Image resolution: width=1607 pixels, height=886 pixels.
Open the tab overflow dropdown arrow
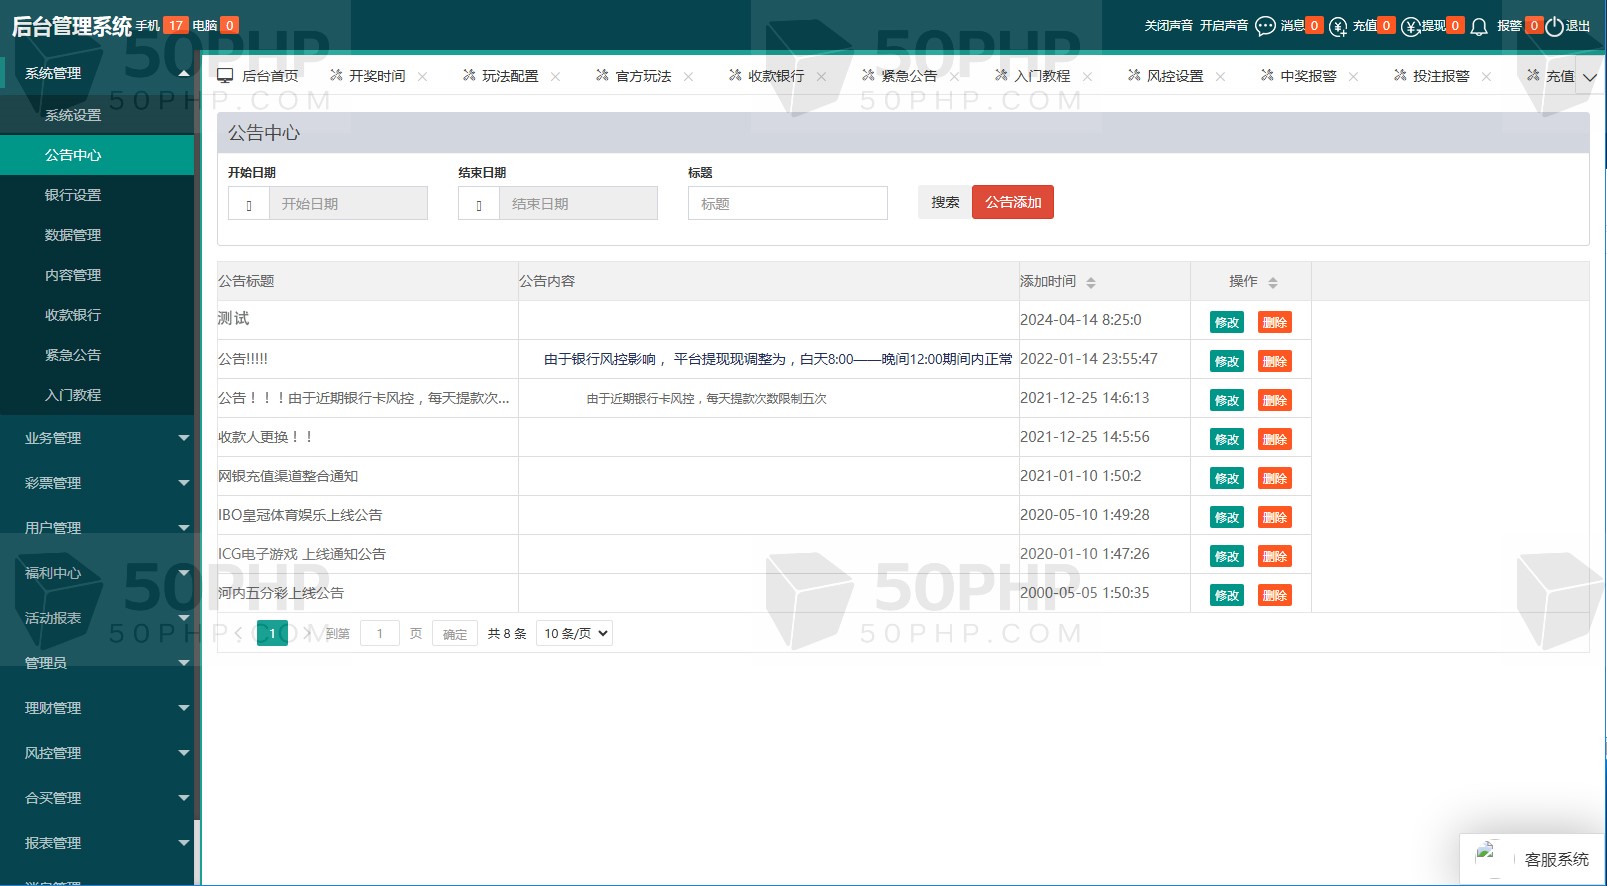click(1589, 77)
